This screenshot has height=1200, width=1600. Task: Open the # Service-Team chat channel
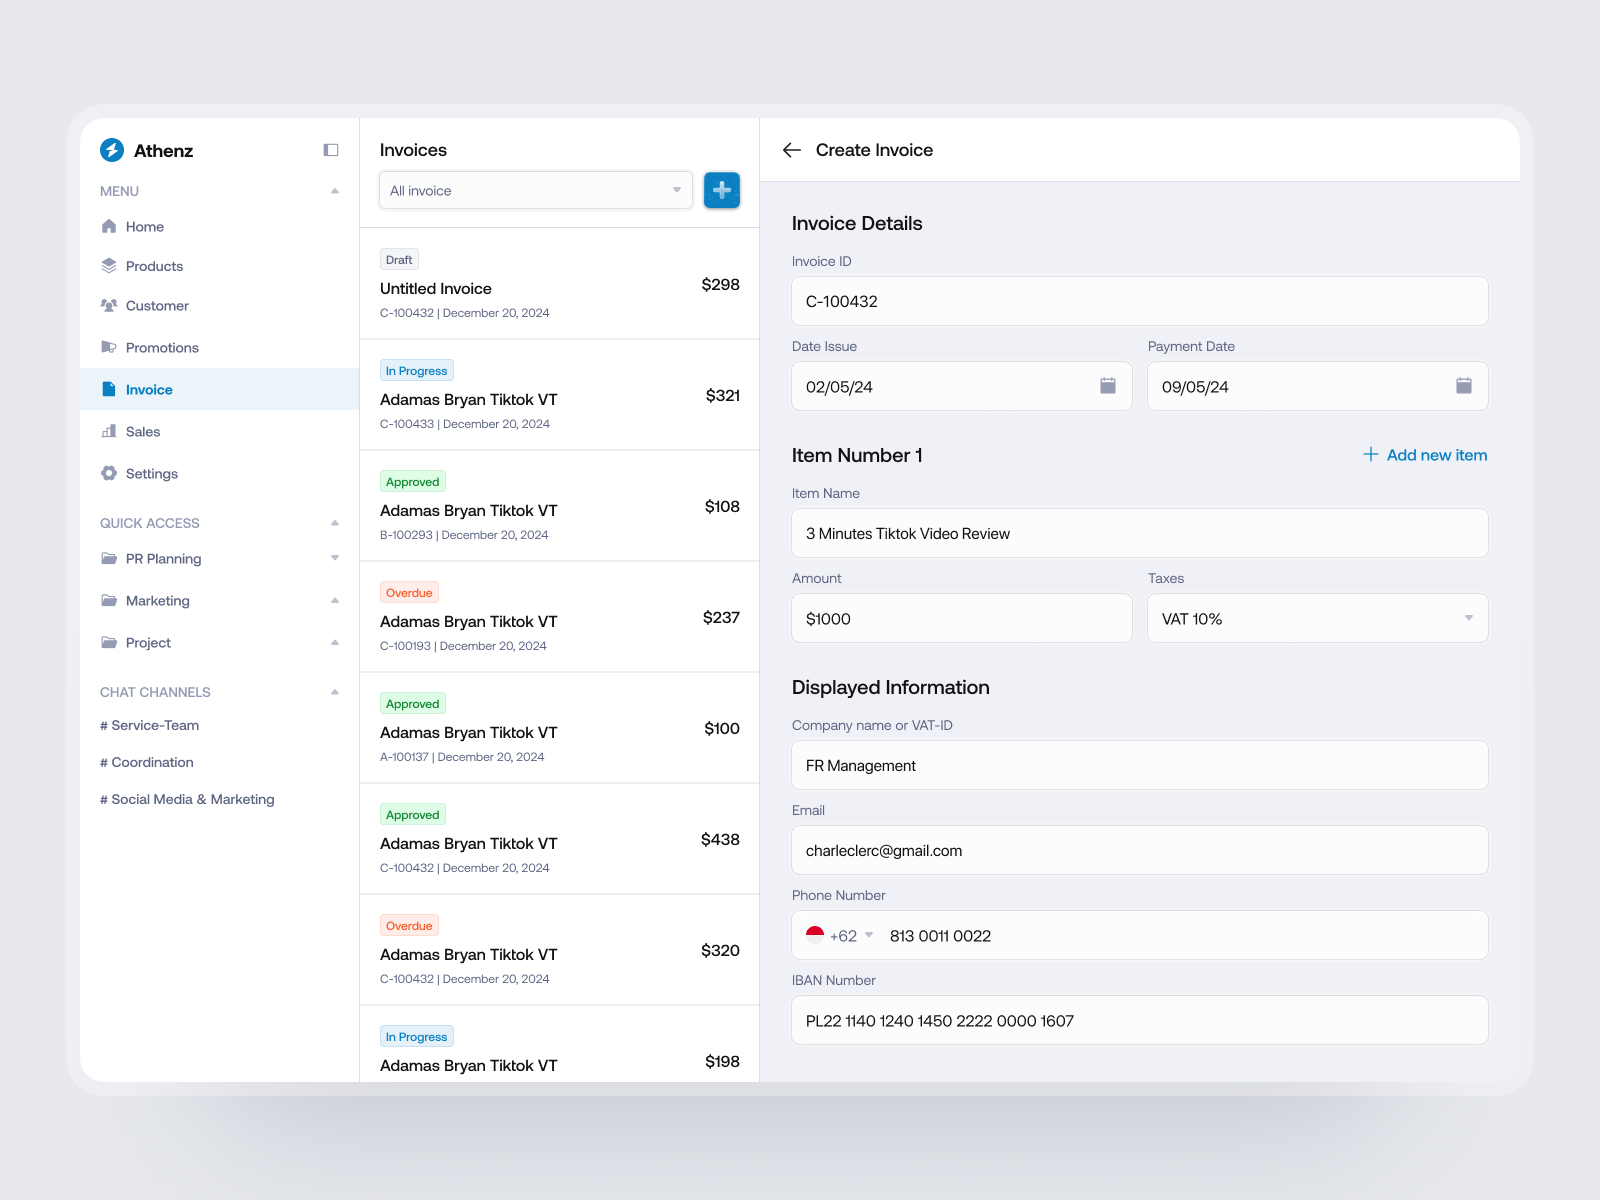148,725
